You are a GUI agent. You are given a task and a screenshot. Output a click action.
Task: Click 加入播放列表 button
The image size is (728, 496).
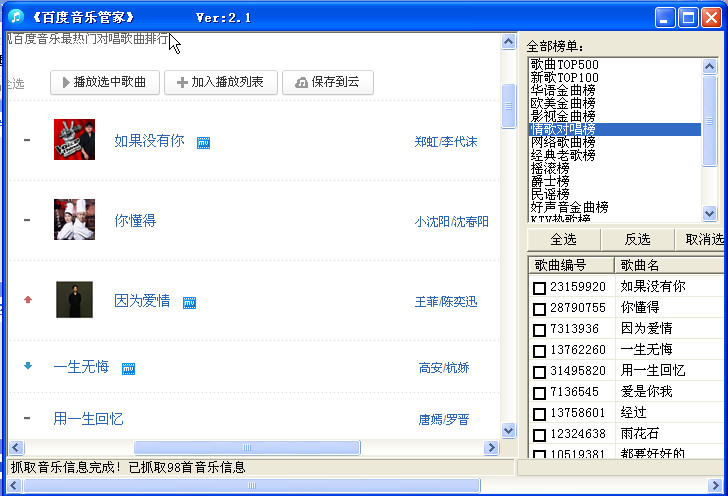click(x=221, y=82)
